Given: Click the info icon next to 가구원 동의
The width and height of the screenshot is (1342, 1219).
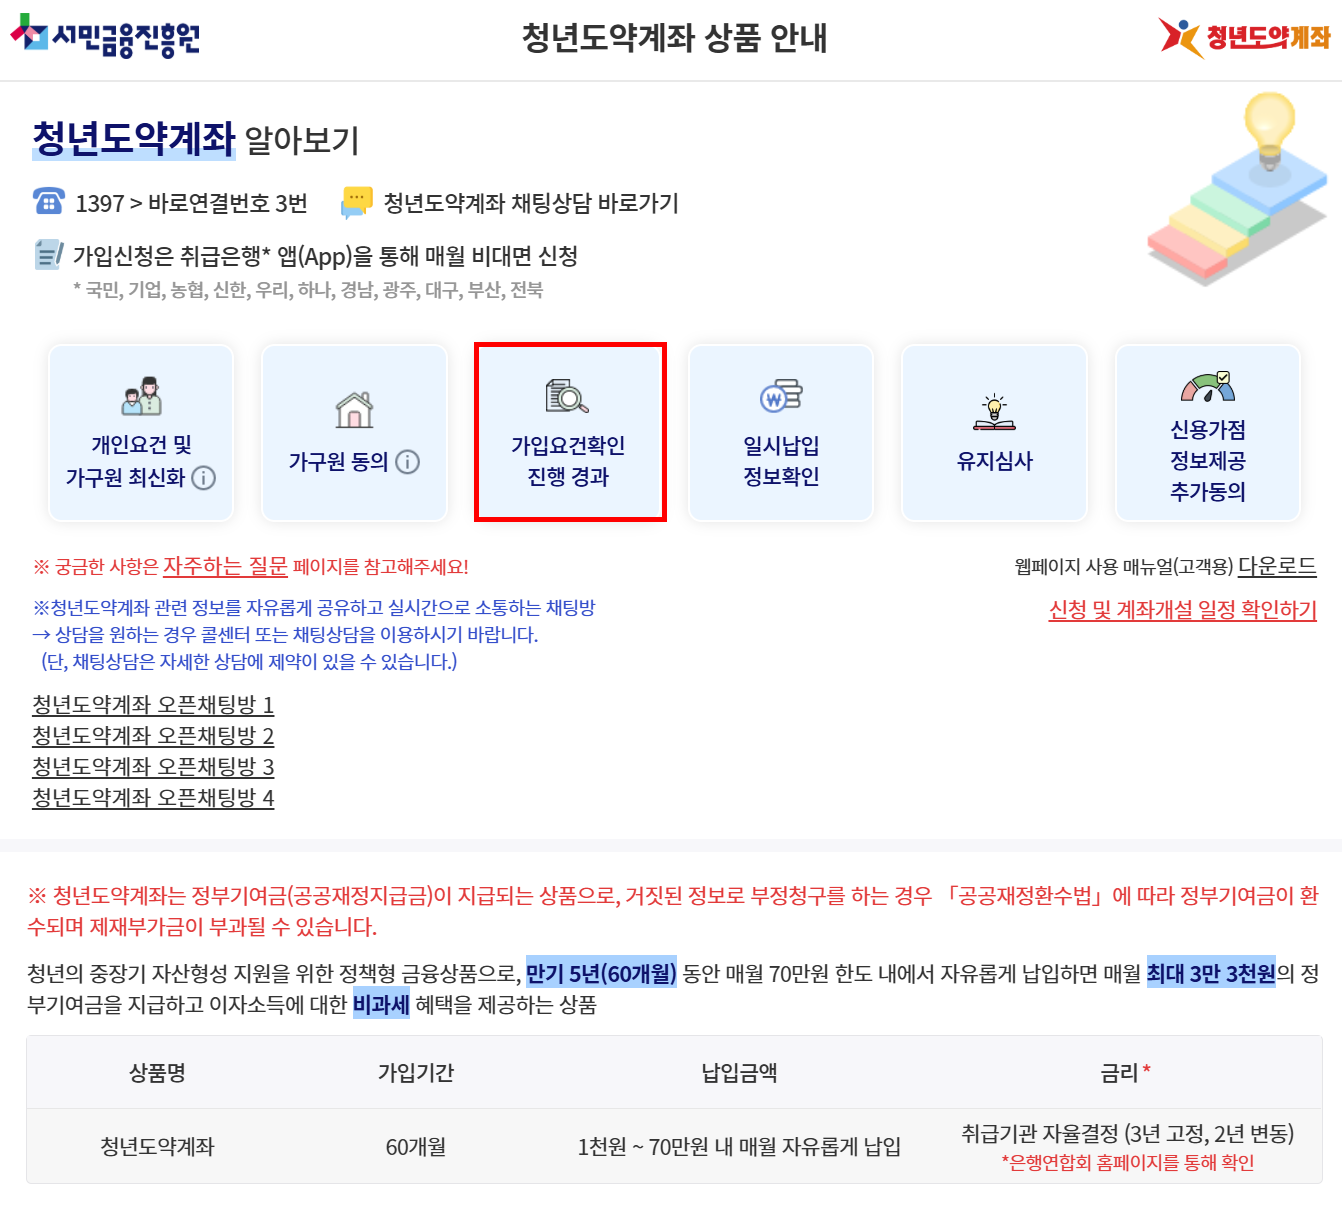Looking at the screenshot, I should (407, 462).
